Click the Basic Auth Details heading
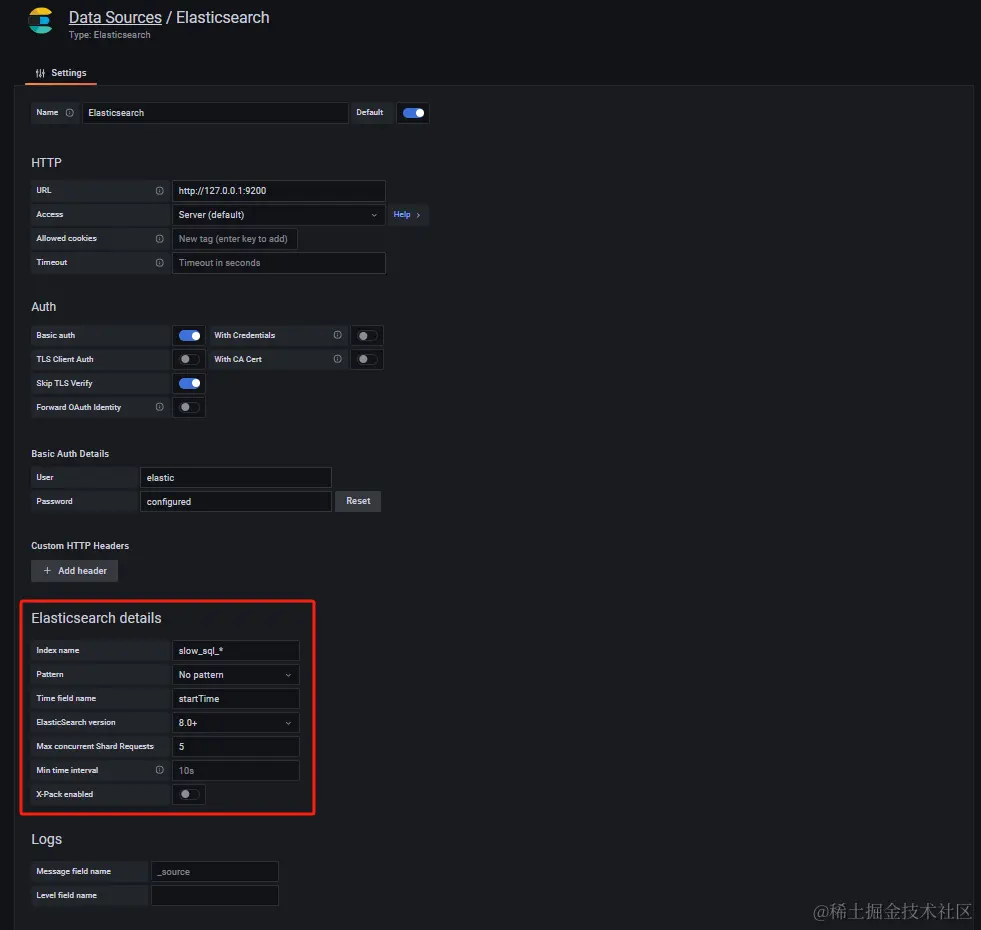The width and height of the screenshot is (981, 930). [70, 454]
